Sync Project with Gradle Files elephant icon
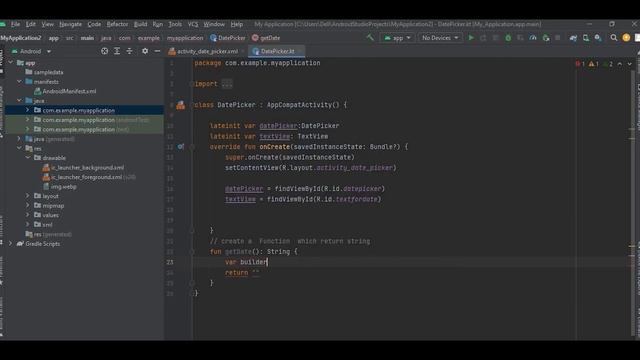The width and height of the screenshot is (640, 360). [573, 38]
